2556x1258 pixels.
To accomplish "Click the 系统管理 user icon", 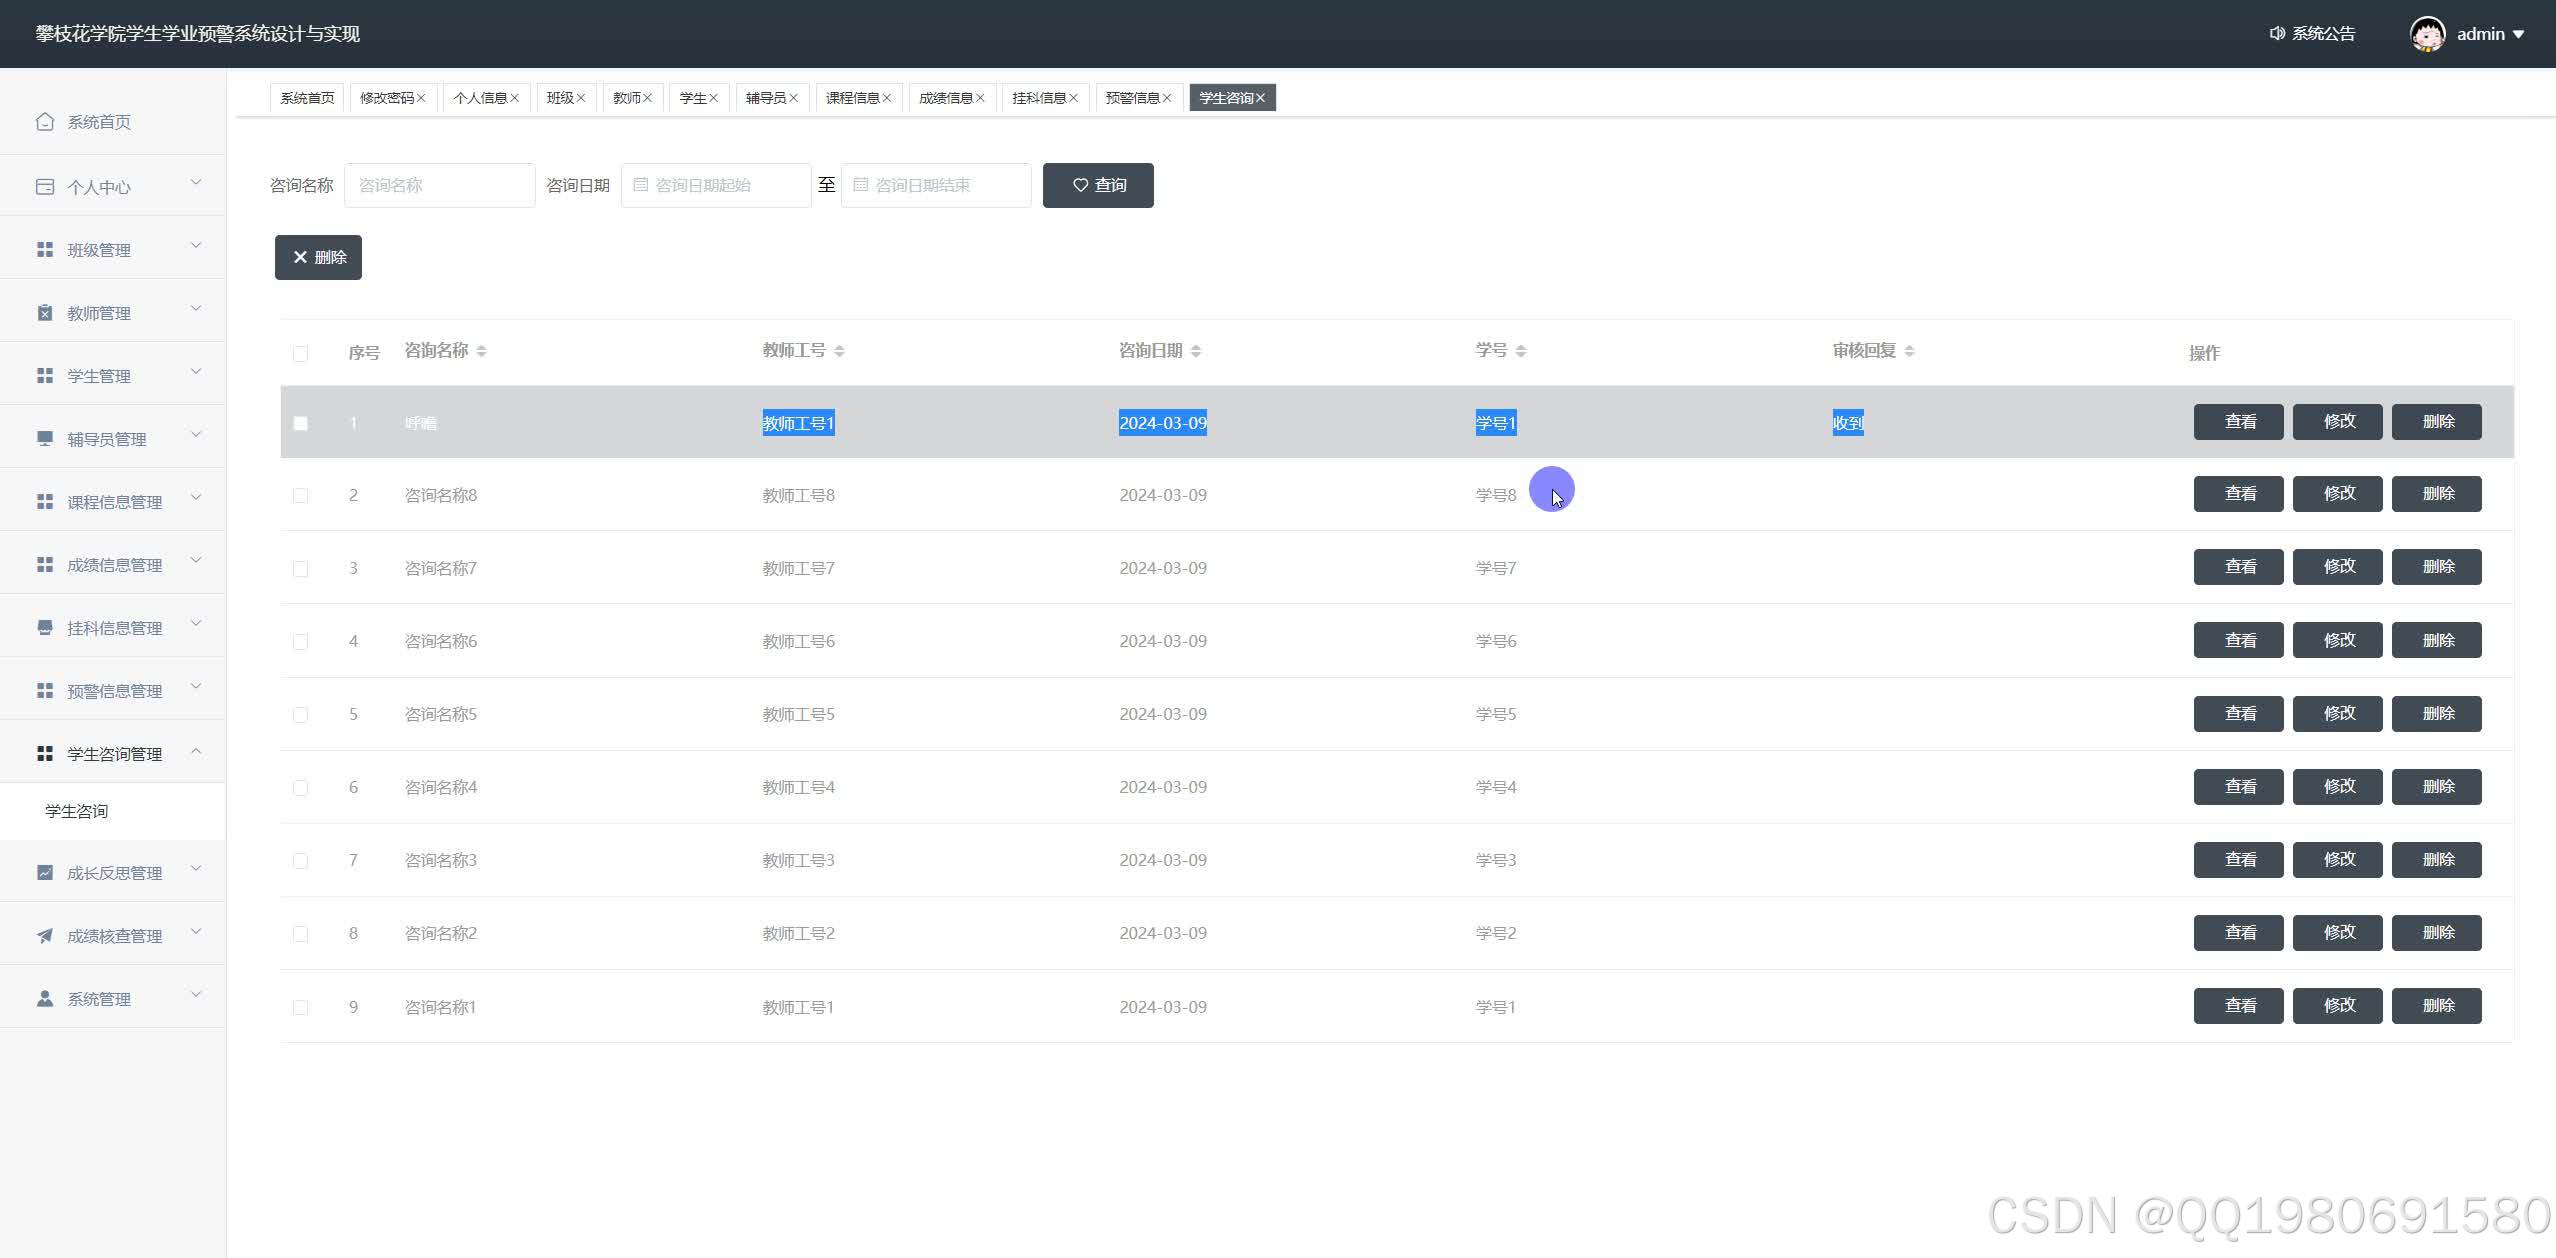I will [x=44, y=999].
